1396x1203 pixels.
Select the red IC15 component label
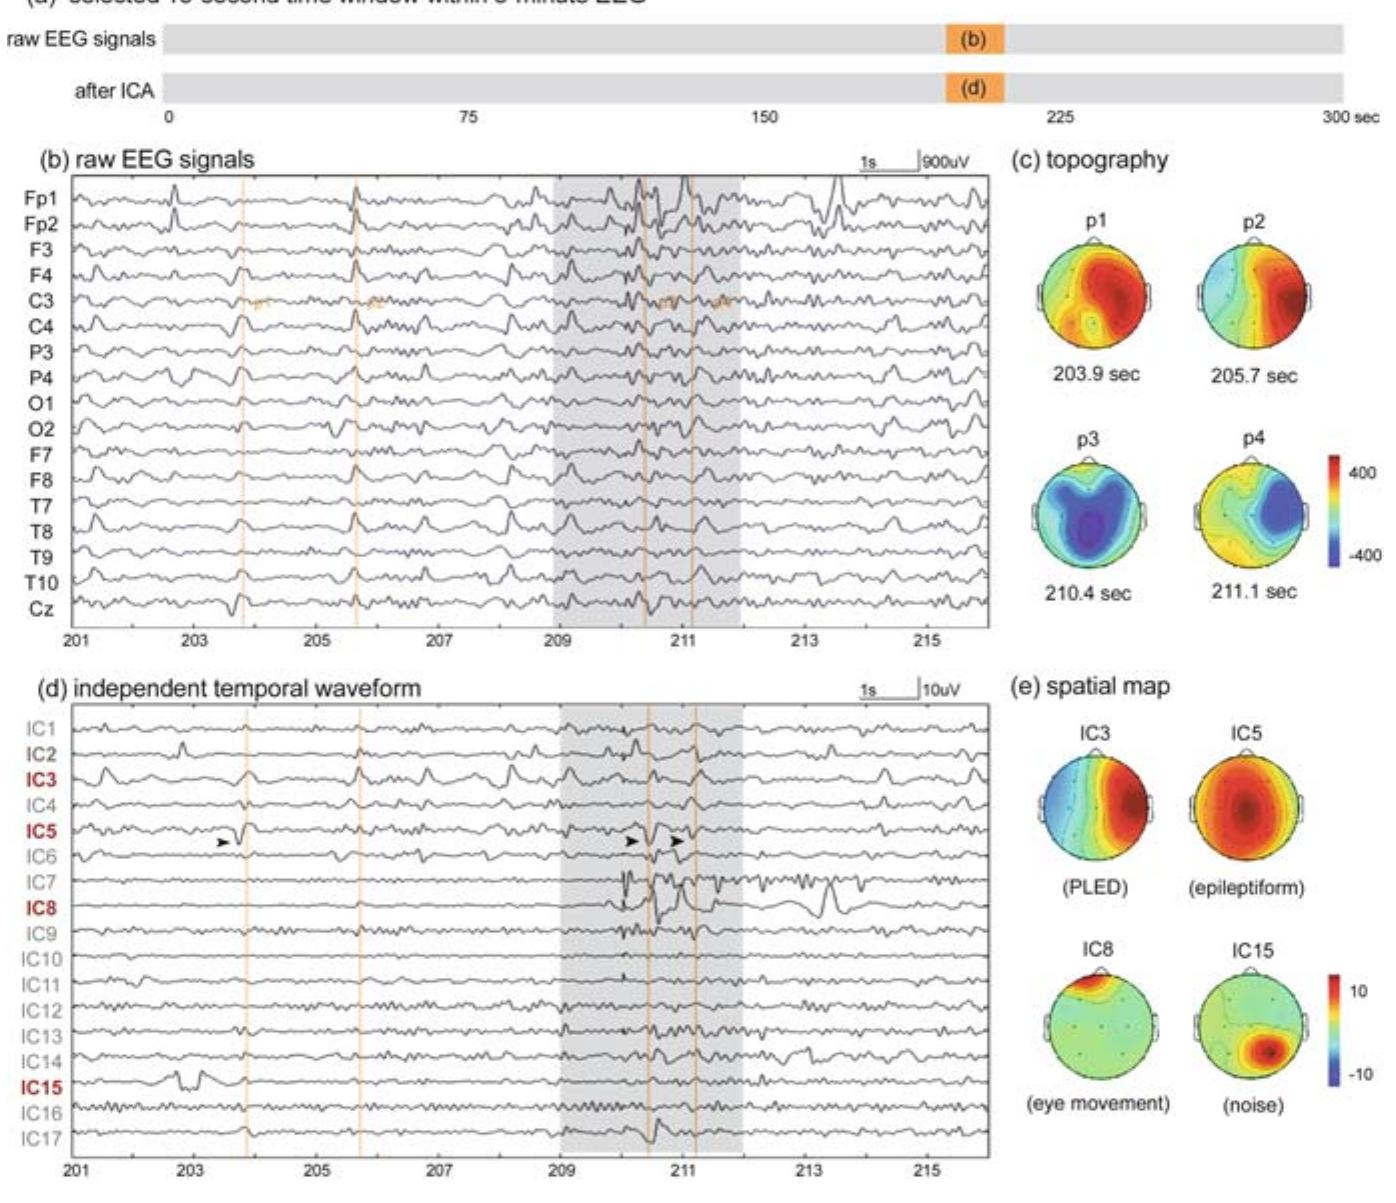coord(41,1087)
